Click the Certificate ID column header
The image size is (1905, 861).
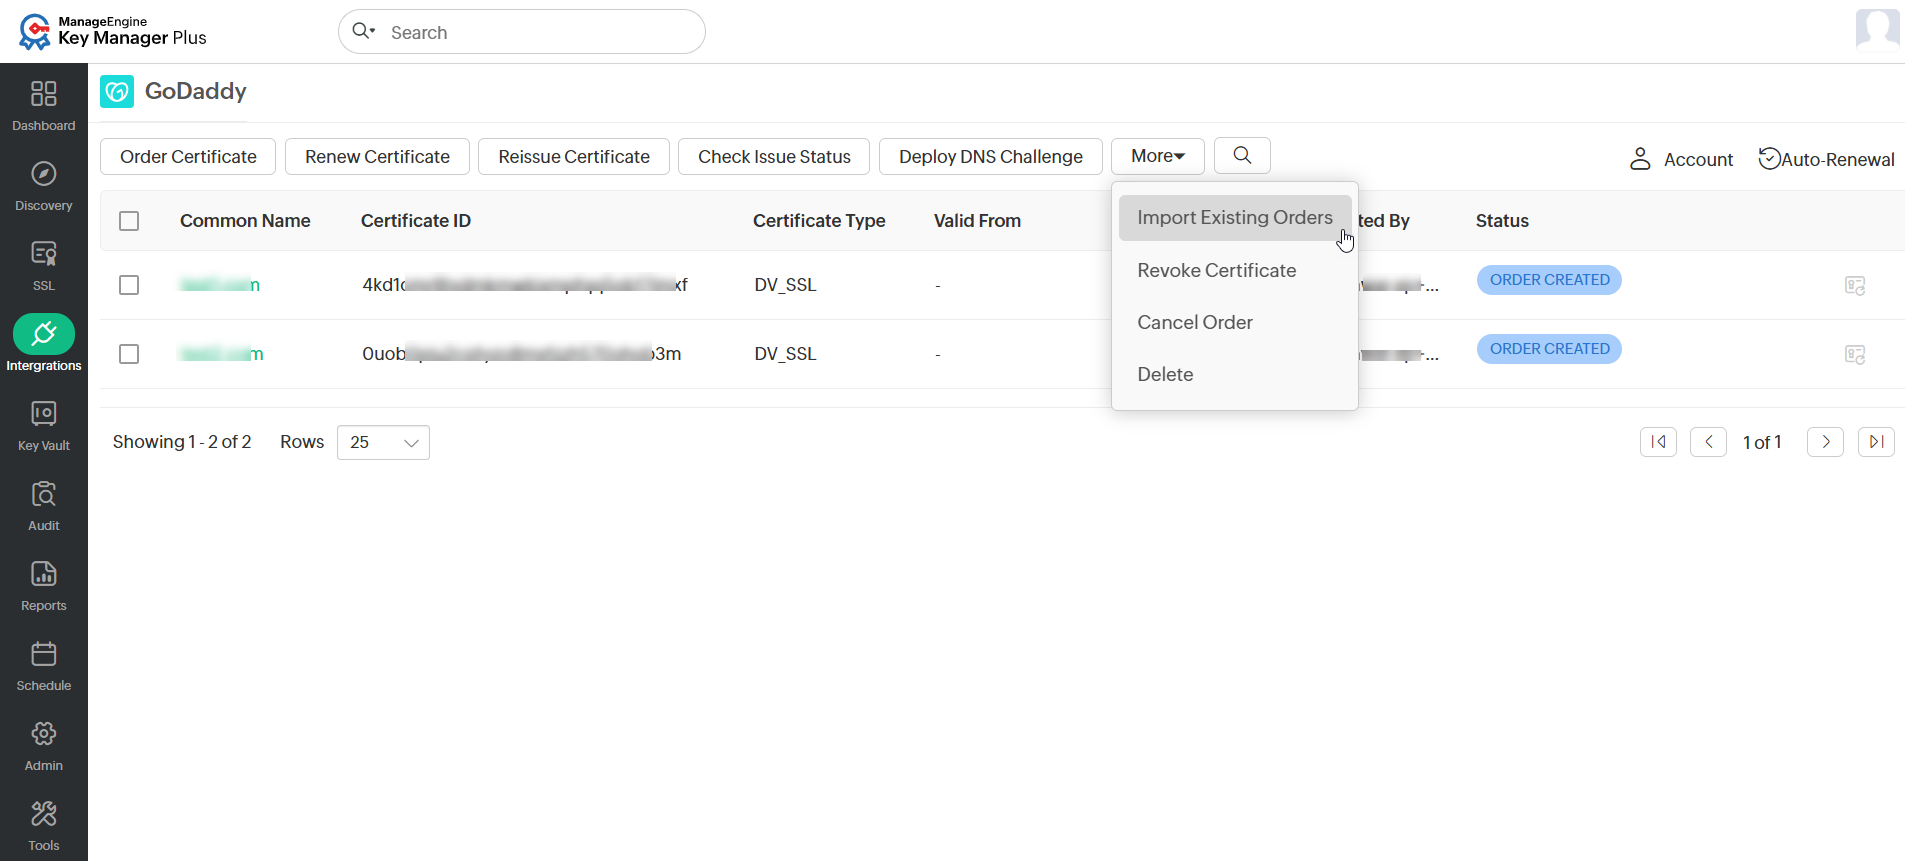coord(416,221)
